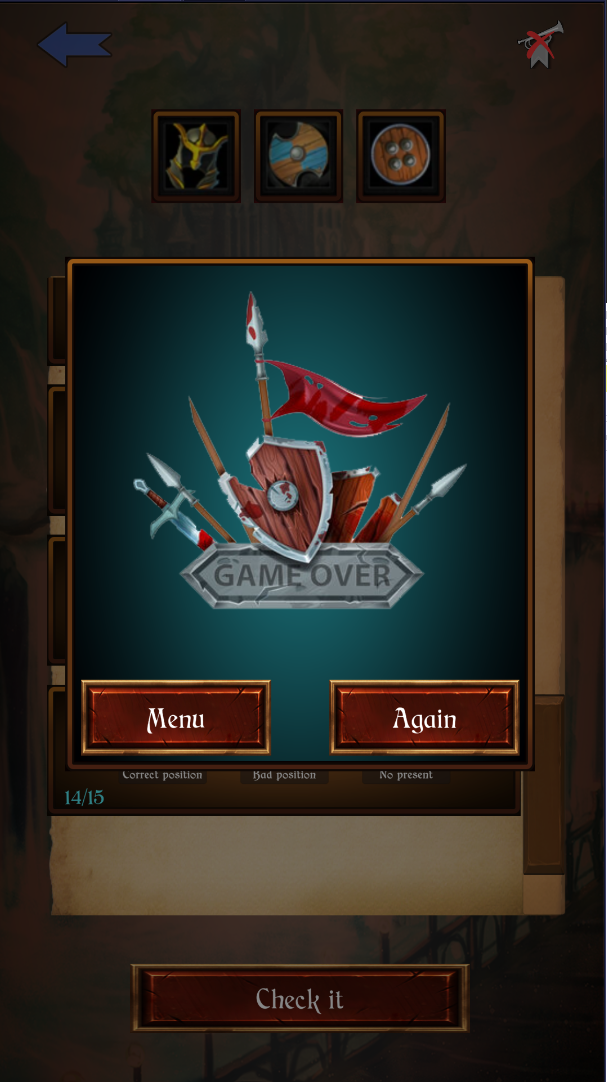607x1082 pixels.
Task: Click the 14/15 attempts counter
Action: click(x=84, y=798)
